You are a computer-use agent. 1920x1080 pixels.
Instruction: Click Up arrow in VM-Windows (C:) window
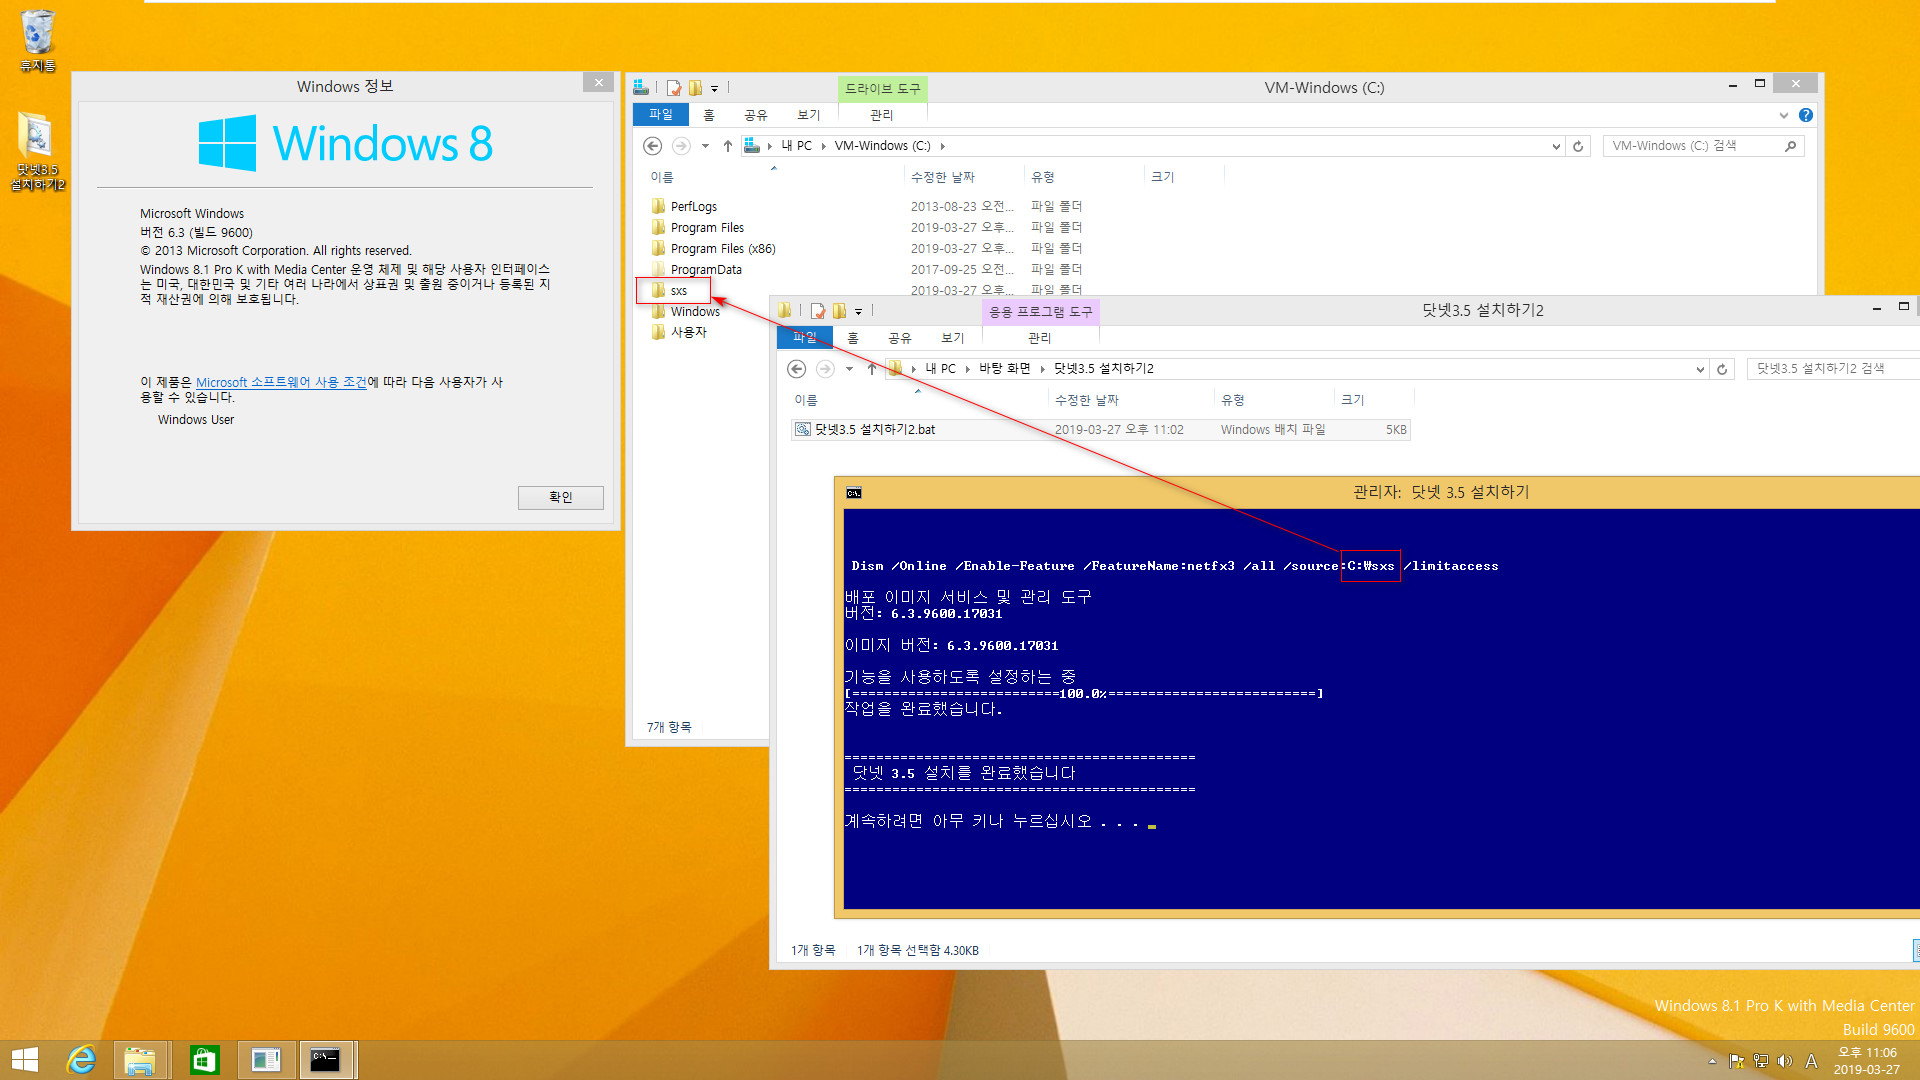coord(728,146)
